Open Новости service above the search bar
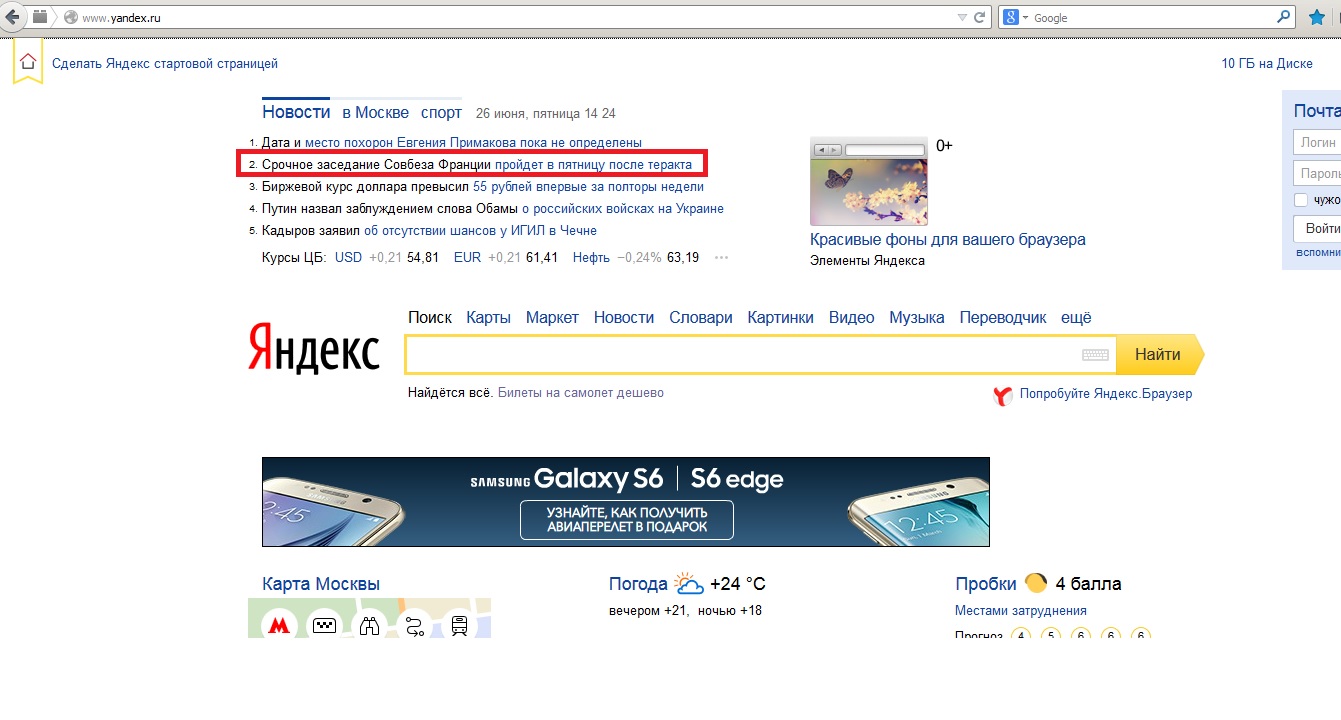Screen dimensions: 1341x720 point(624,317)
